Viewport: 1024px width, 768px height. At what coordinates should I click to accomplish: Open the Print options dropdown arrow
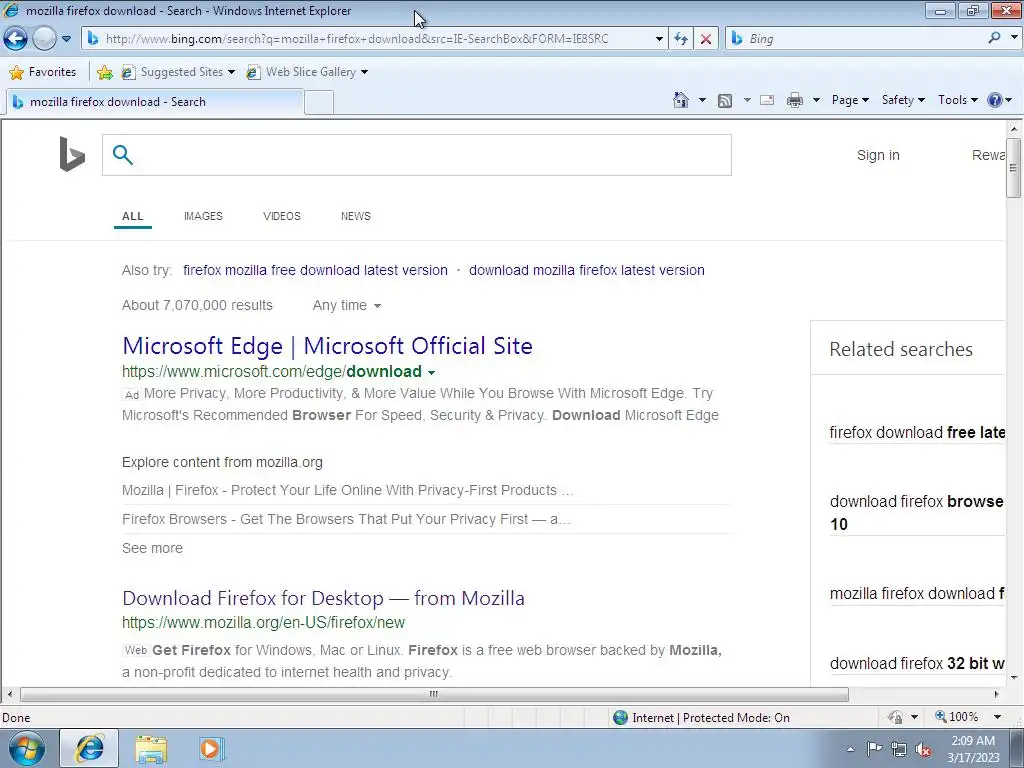tap(816, 100)
